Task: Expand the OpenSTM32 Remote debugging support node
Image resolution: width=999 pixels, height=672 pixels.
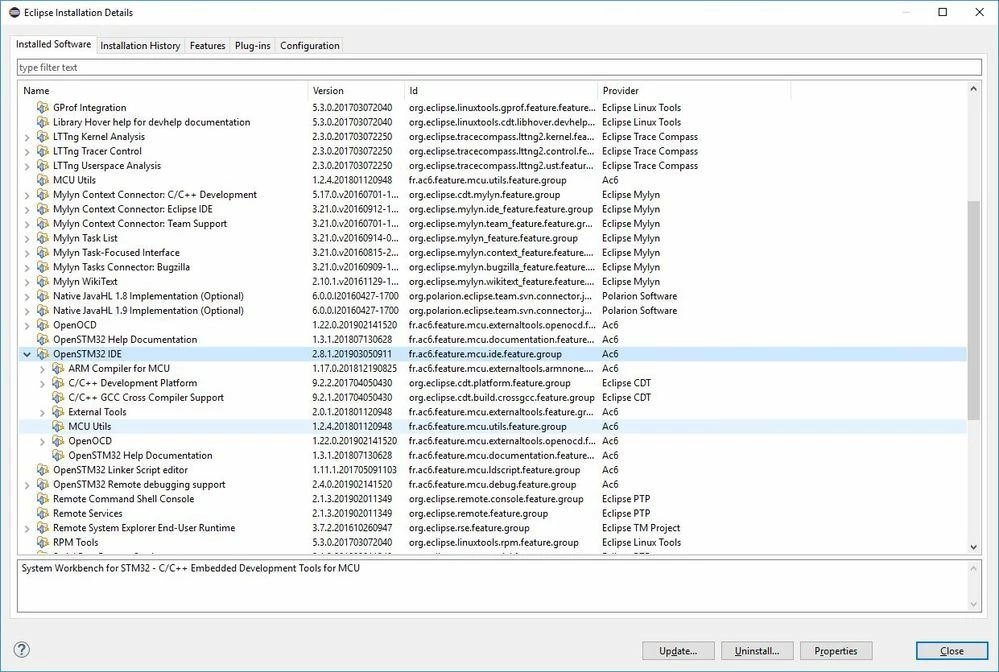Action: [x=27, y=485]
